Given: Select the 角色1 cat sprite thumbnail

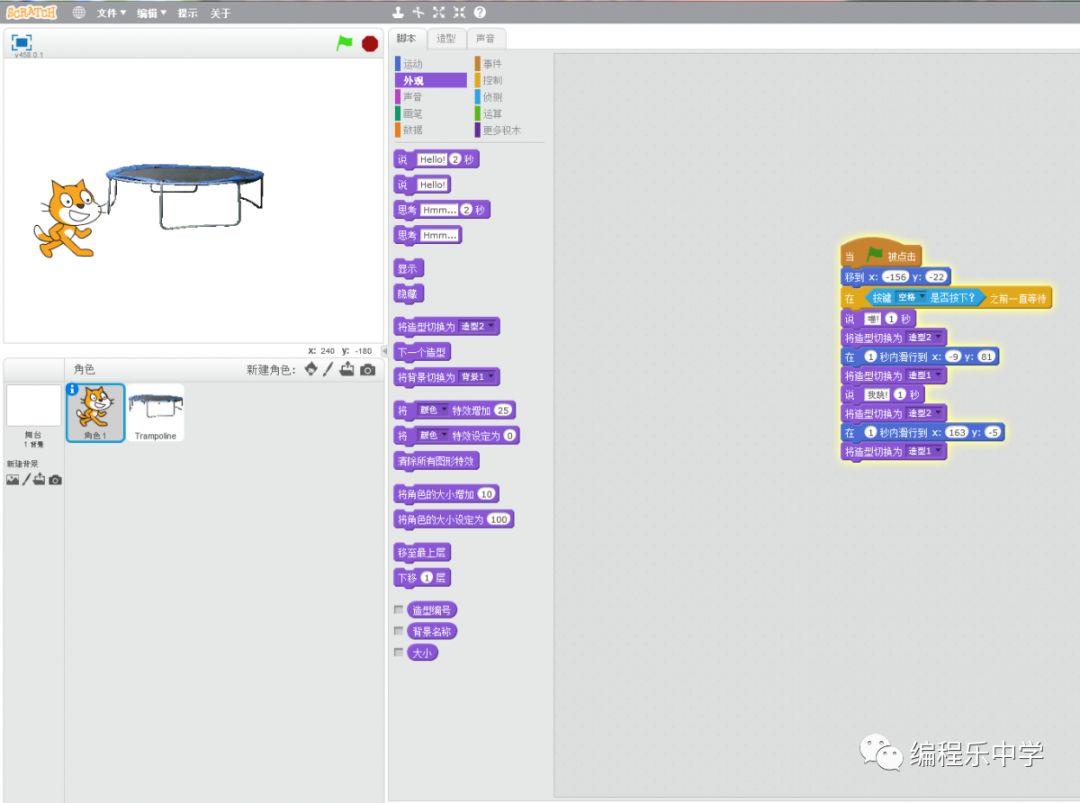Looking at the screenshot, I should click(95, 413).
